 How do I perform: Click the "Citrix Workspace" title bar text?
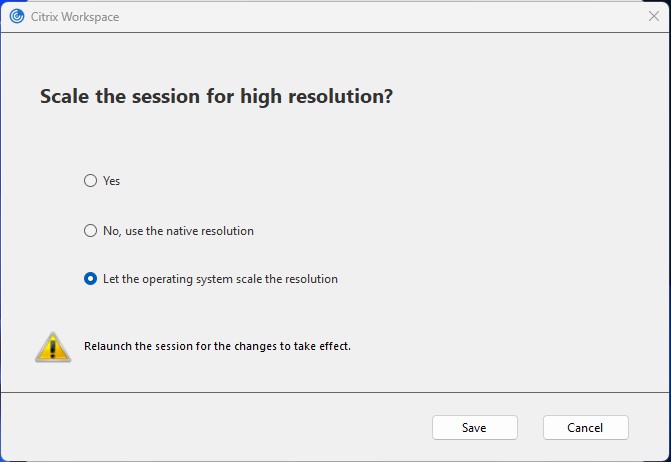coord(75,17)
